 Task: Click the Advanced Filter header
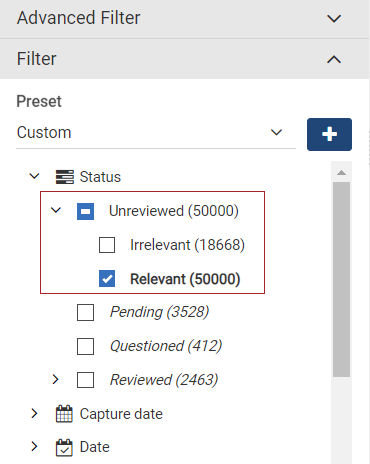pos(185,19)
